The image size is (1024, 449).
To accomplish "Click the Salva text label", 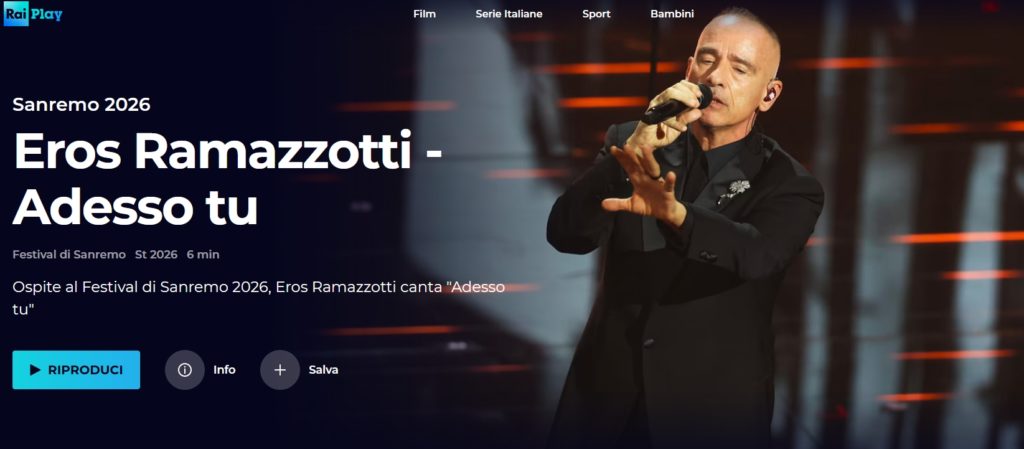I will [323, 370].
